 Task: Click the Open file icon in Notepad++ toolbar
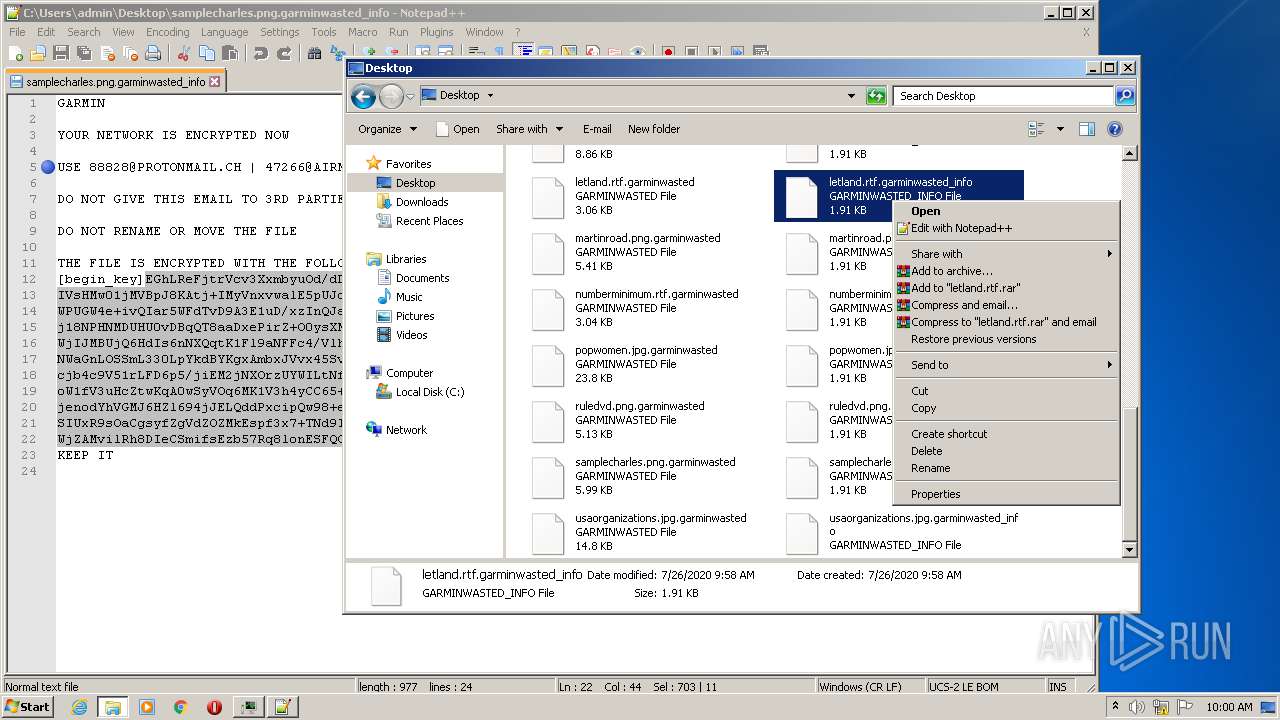pyautogui.click(x=38, y=53)
